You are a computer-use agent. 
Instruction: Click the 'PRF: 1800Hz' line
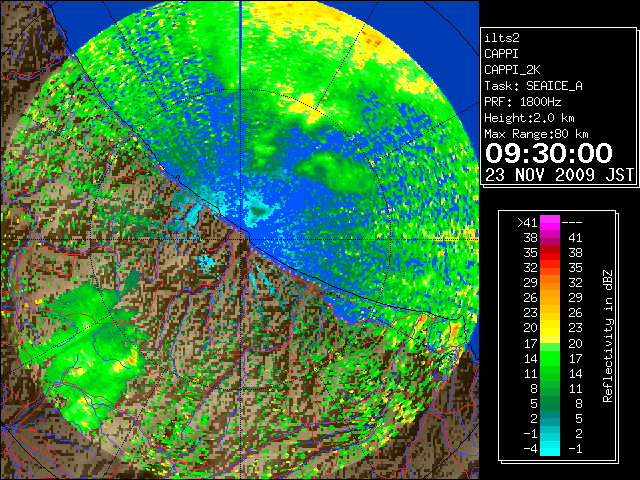523,102
